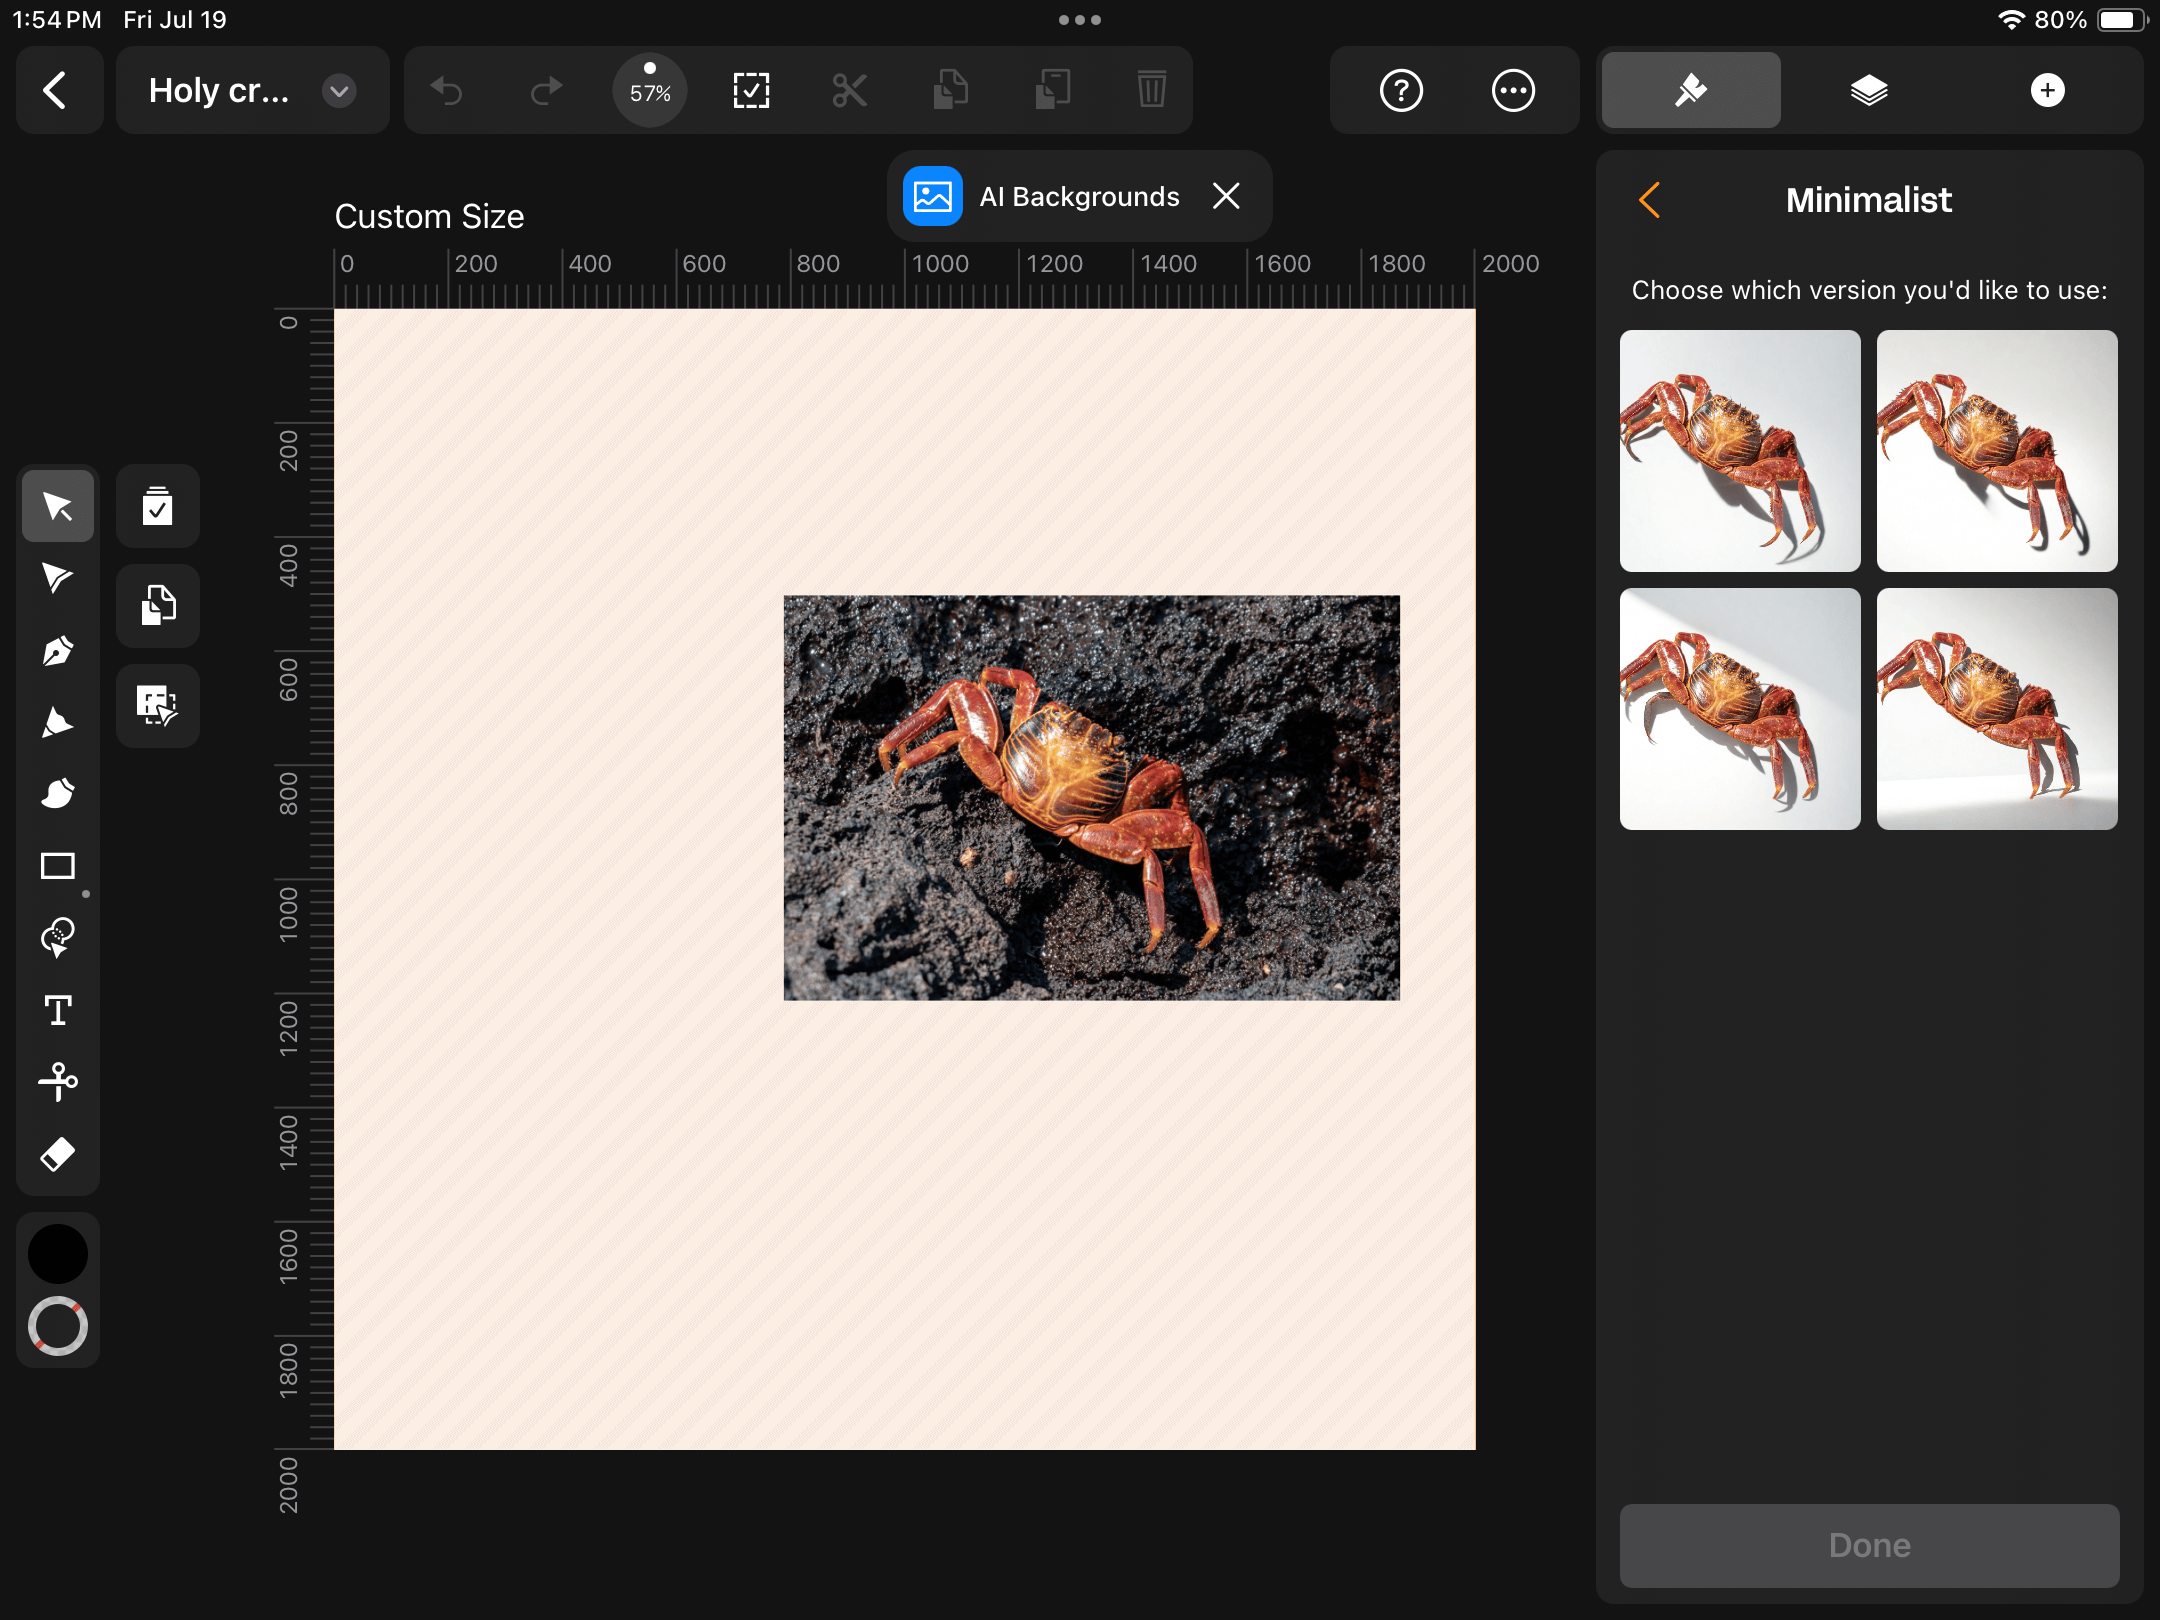
Task: Open the black fill color swatch
Action: click(58, 1253)
